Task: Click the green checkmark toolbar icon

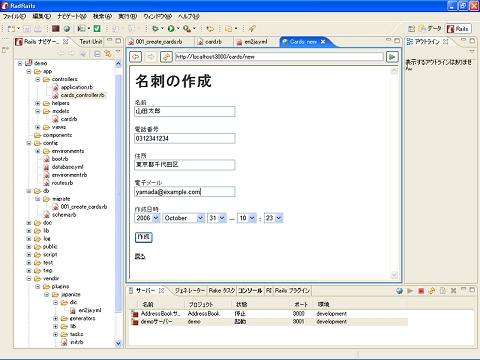Action: (97, 29)
